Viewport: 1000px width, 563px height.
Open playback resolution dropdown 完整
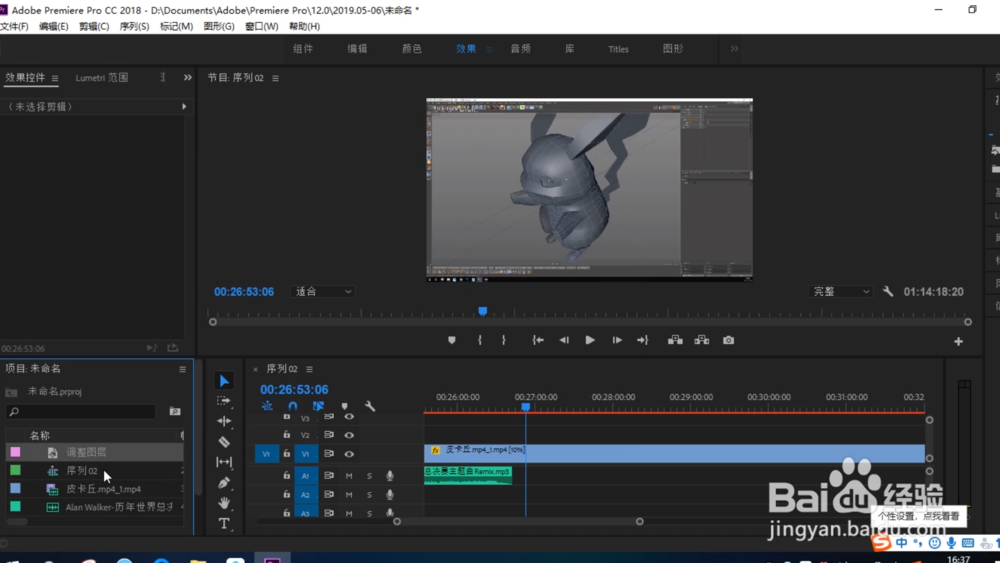841,291
